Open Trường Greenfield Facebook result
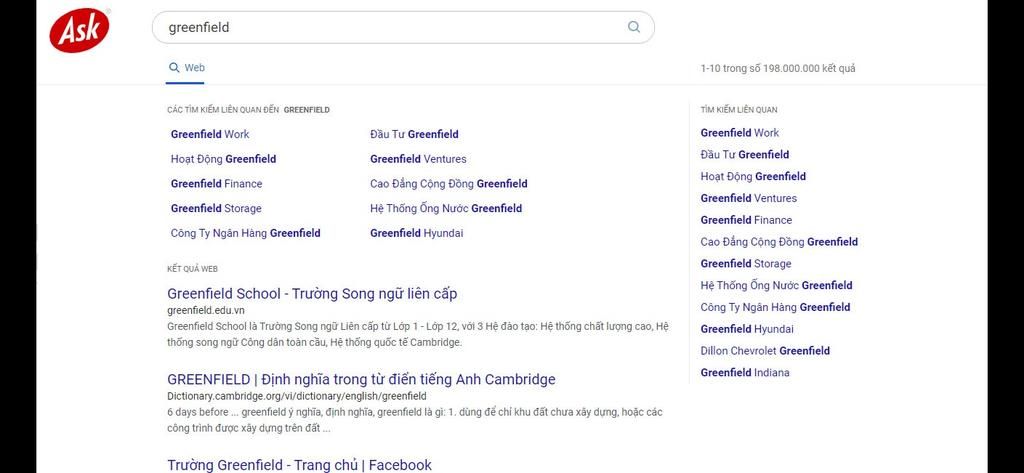1024x473 pixels. pos(299,465)
